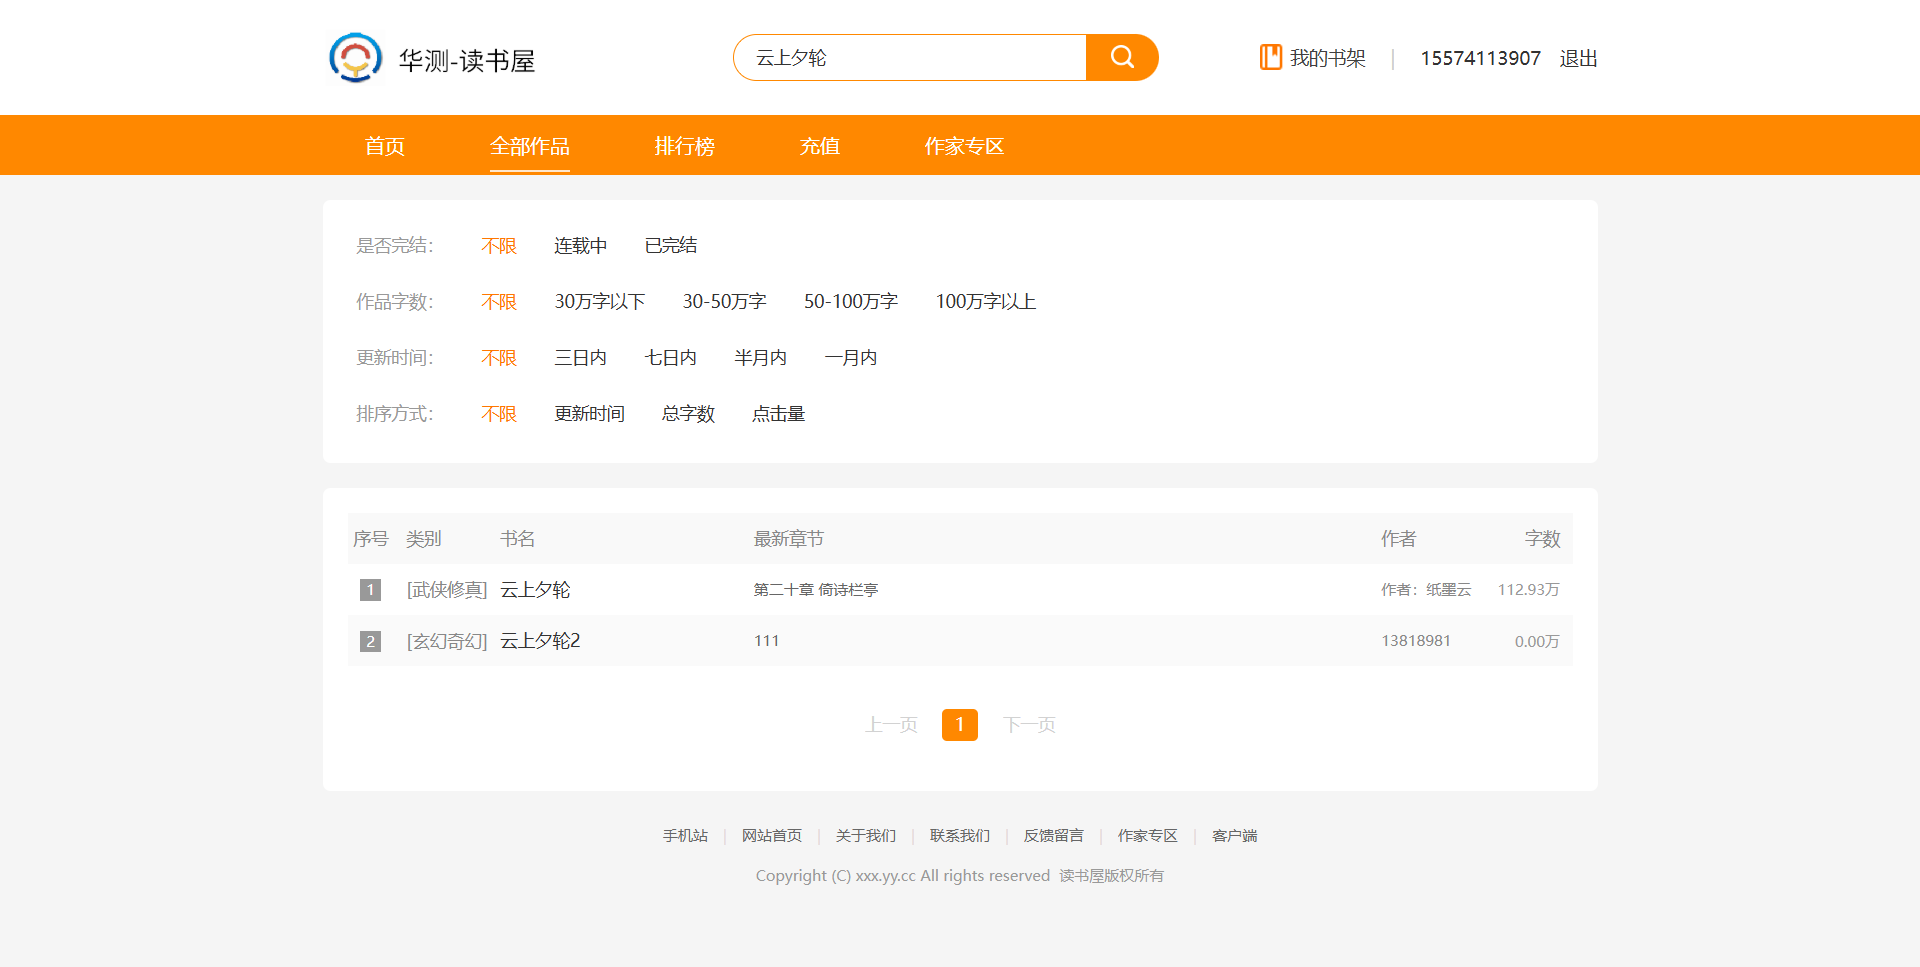Go to 上一页 previous page
Screen dimensions: 1920x967
[891, 725]
